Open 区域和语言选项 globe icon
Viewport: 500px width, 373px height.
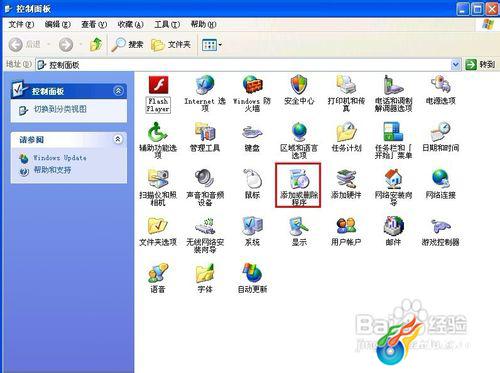point(299,140)
